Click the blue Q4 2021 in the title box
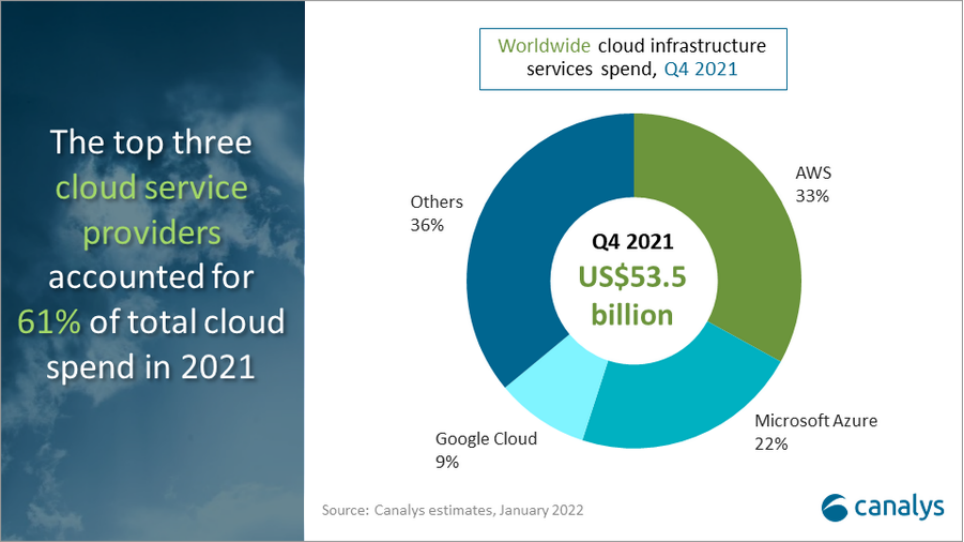The height and width of the screenshot is (542, 964). tap(701, 69)
